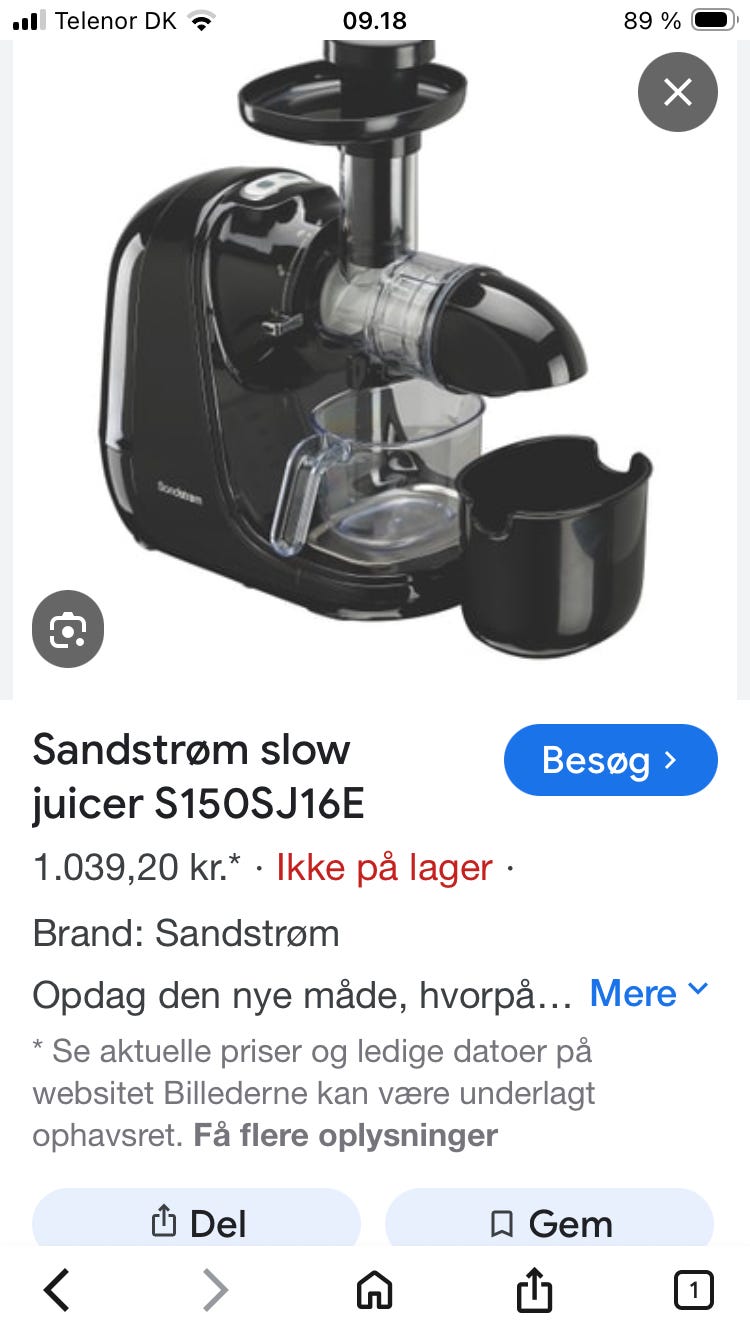Close the image preview with X button
Viewport: 750px width, 1334px height.
(x=678, y=92)
